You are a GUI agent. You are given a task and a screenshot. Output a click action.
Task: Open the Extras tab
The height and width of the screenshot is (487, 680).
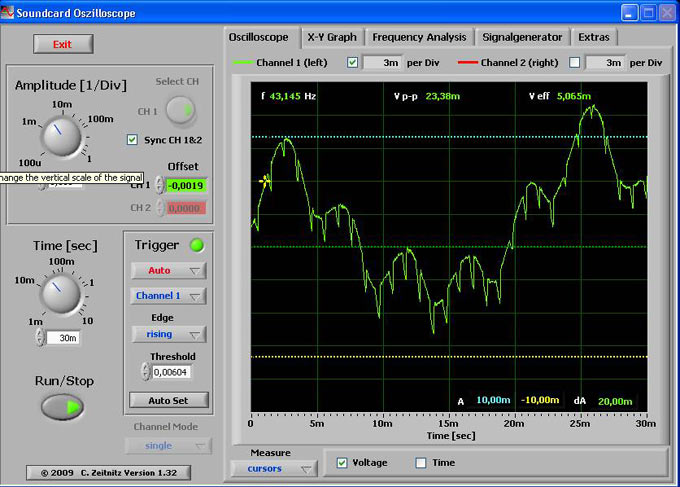594,37
